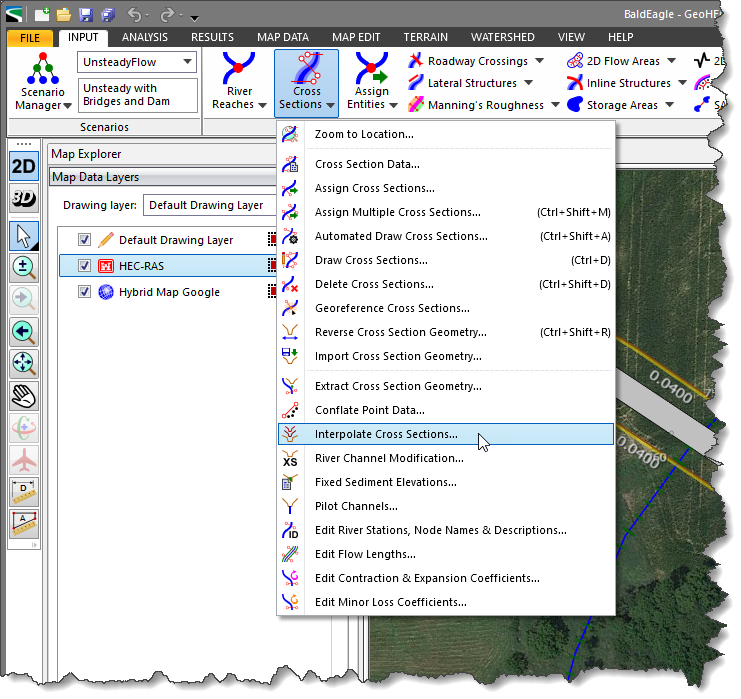Image resolution: width=741 pixels, height=699 pixels.
Task: Collapse the Cross Sections dropdown arrow
Action: click(330, 105)
